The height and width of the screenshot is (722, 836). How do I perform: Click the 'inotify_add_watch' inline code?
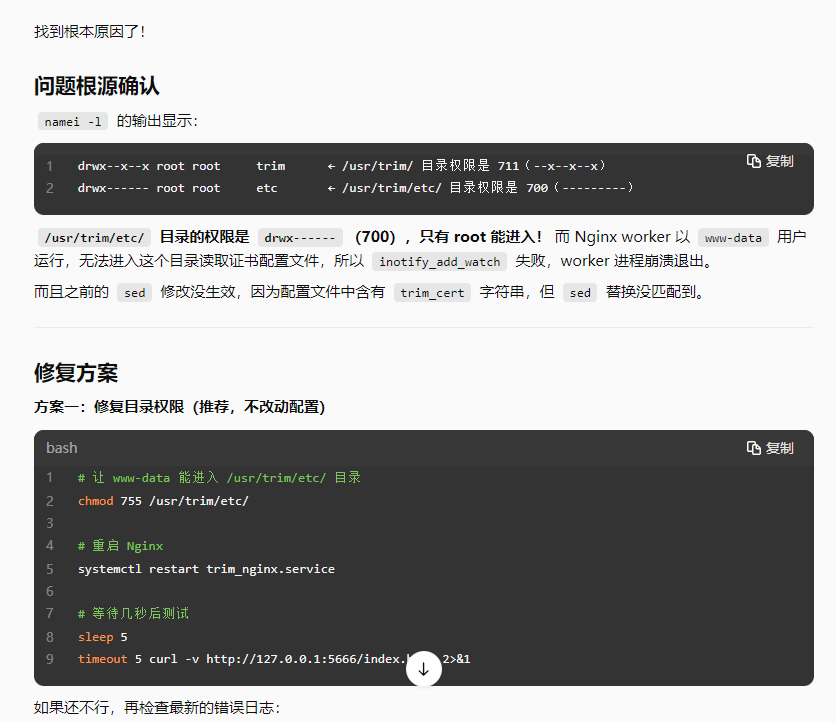[x=439, y=262]
